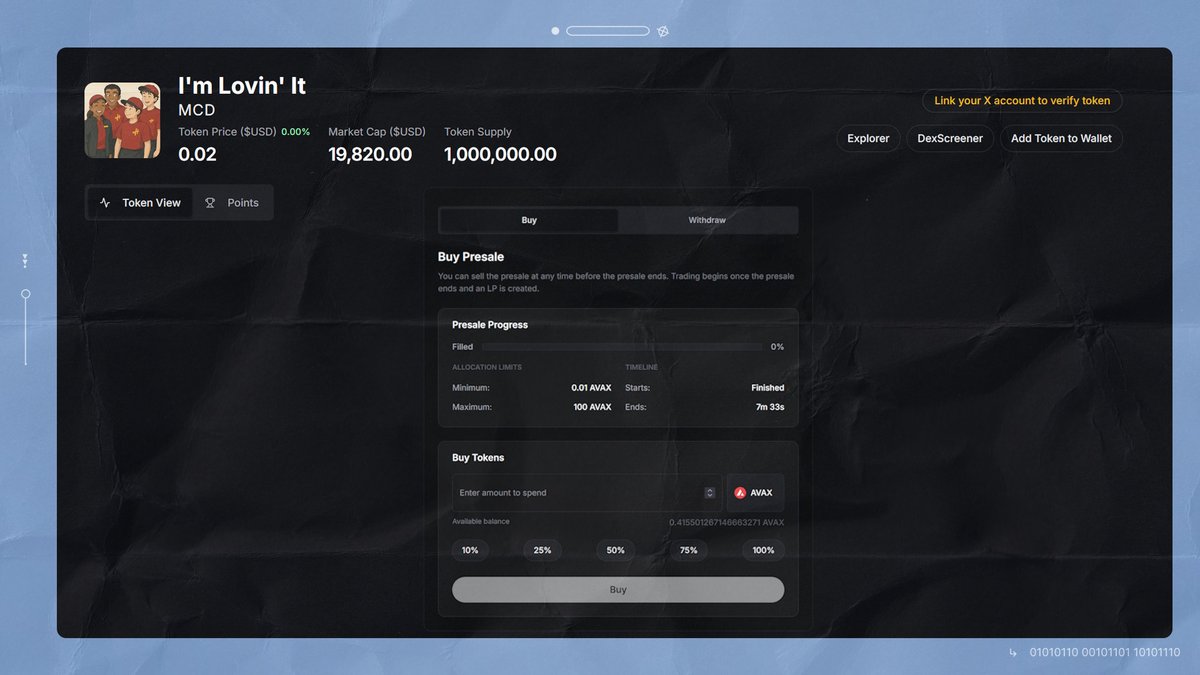Click the Points trophy icon
Screen dimensions: 1200x675
coord(210,203)
